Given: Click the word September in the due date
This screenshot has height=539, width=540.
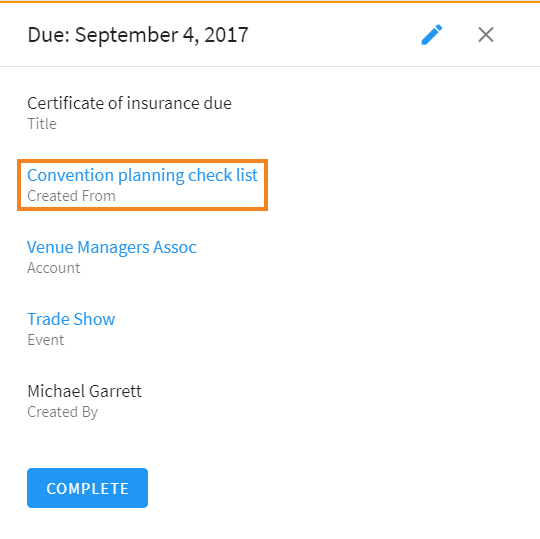Looking at the screenshot, I should coord(126,35).
